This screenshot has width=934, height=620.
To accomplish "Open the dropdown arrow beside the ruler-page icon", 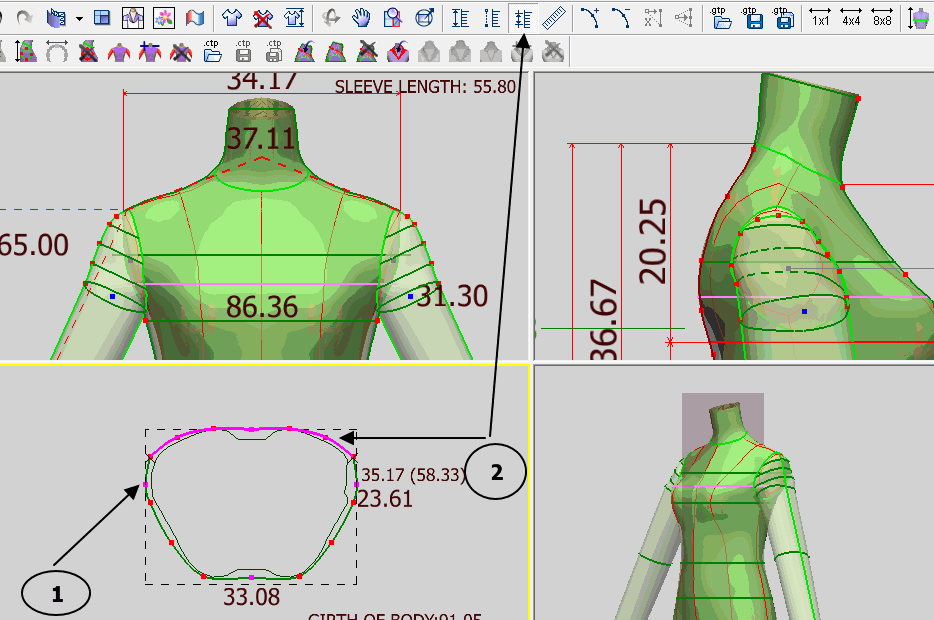I will click(78, 18).
